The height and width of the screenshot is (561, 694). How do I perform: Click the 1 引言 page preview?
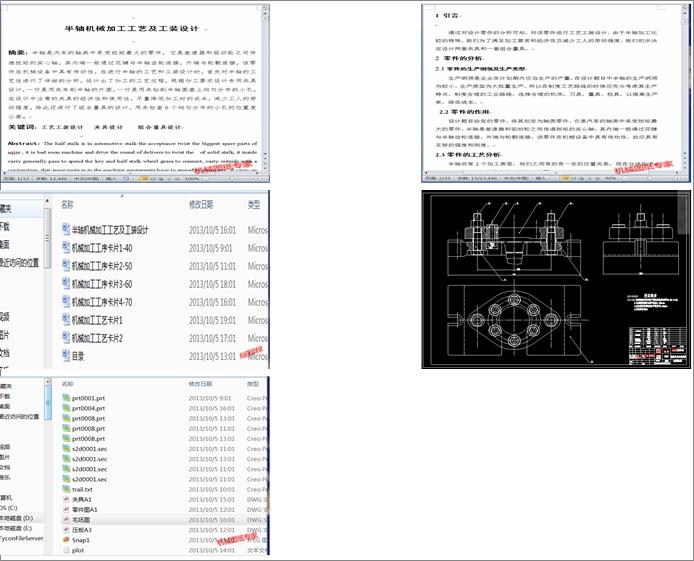click(555, 92)
